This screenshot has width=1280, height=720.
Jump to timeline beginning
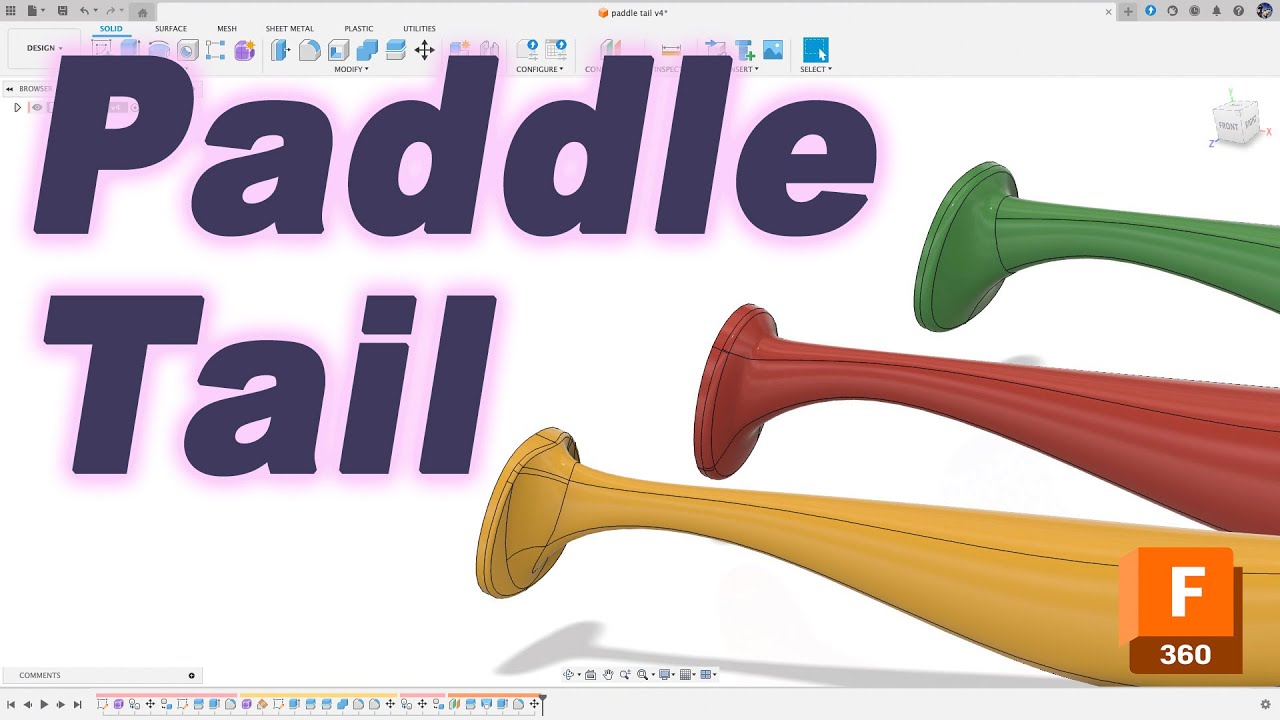(x=11, y=705)
